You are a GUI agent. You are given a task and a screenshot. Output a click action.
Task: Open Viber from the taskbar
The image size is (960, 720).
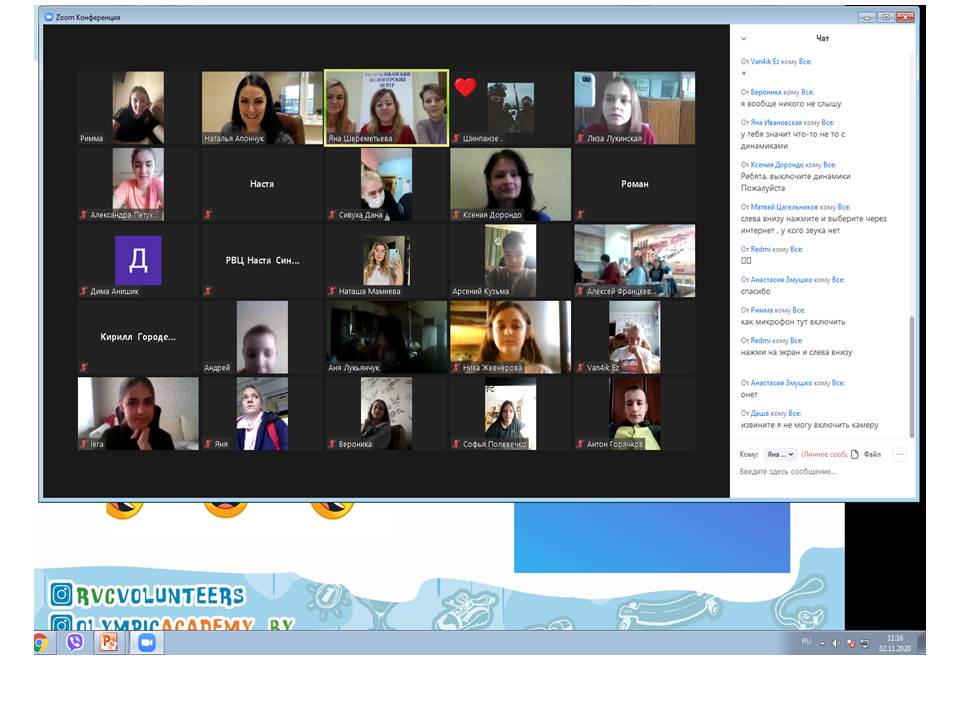(x=74, y=643)
